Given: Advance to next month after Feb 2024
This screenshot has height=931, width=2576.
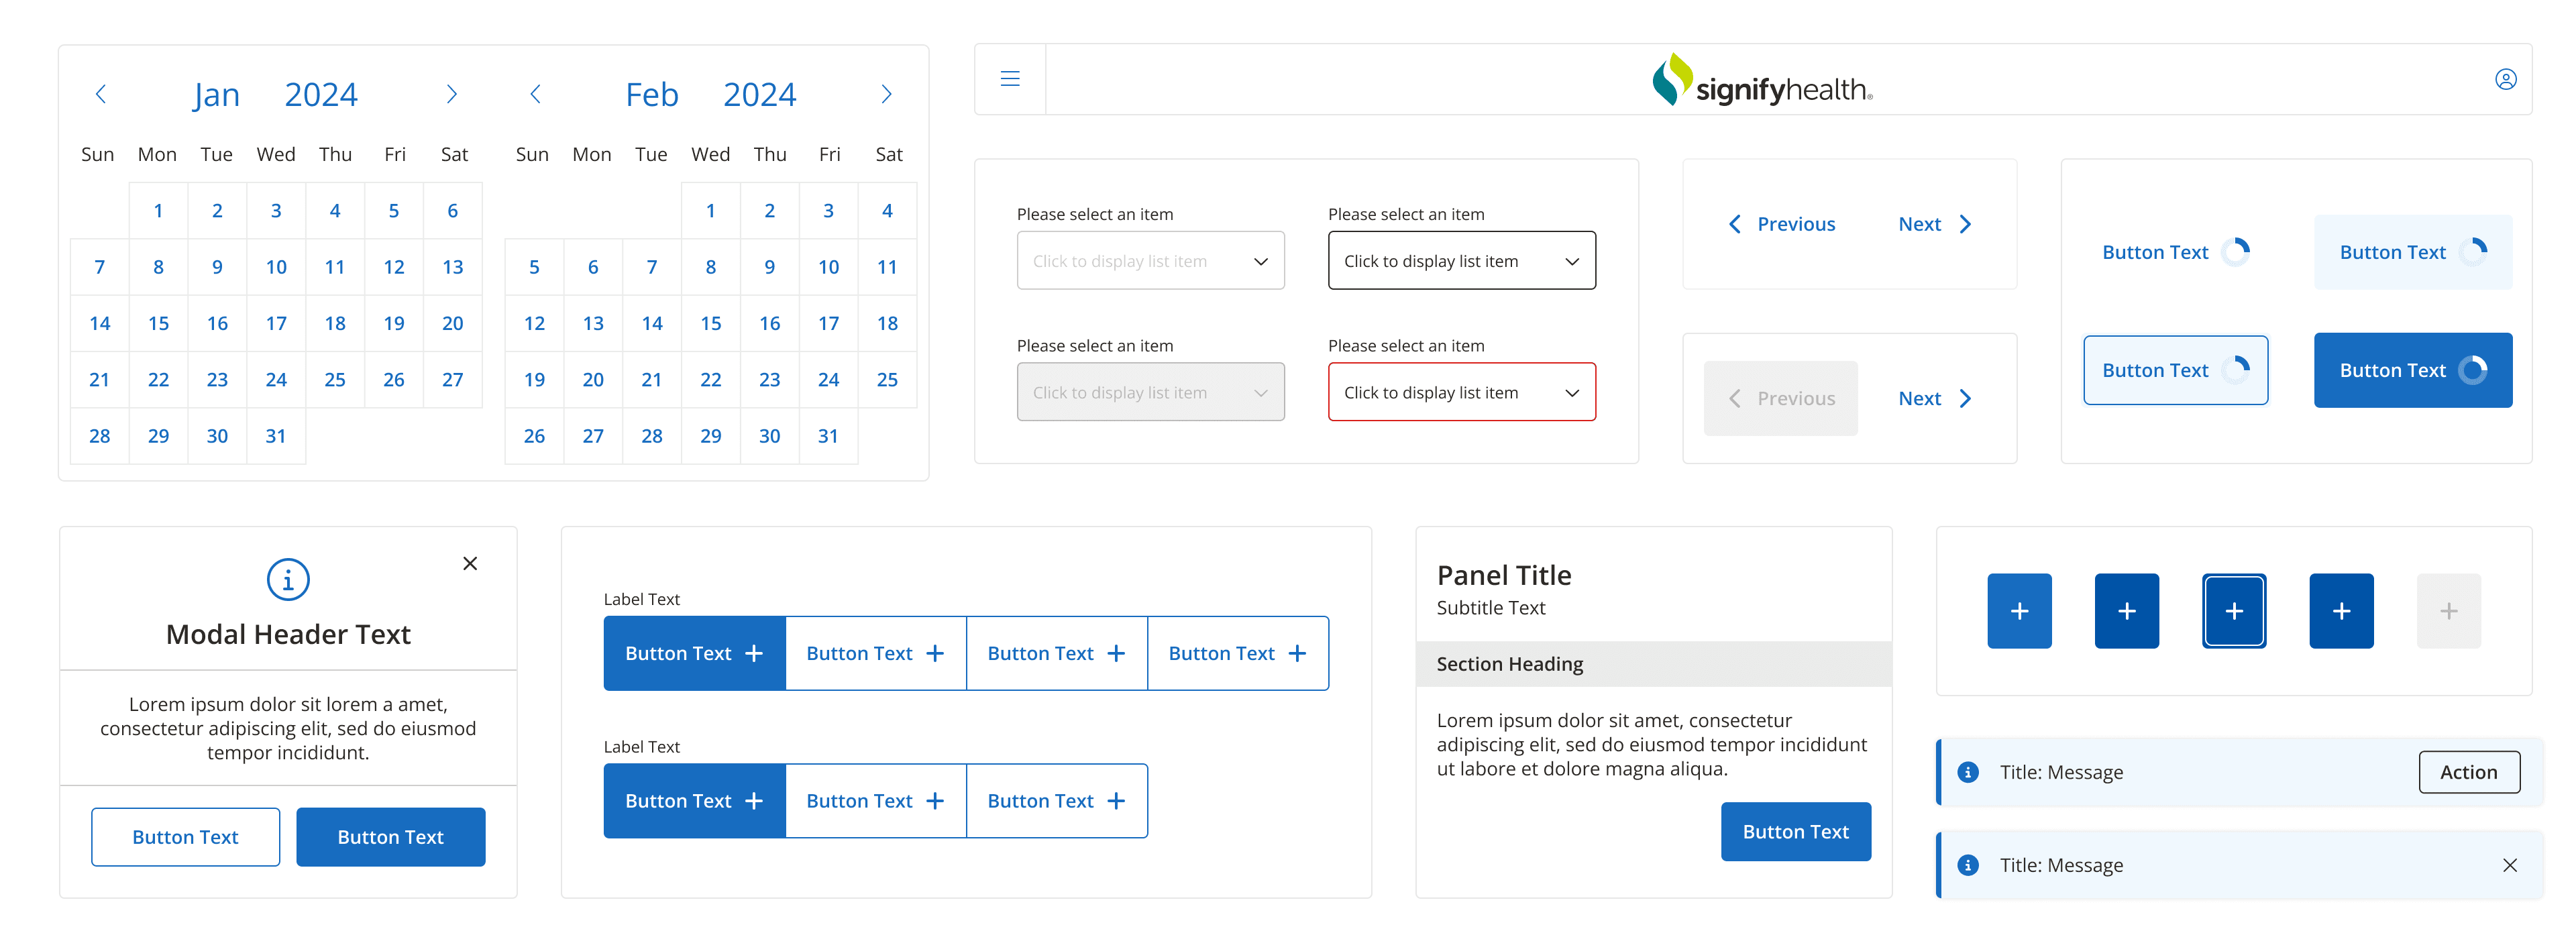Looking at the screenshot, I should point(886,94).
